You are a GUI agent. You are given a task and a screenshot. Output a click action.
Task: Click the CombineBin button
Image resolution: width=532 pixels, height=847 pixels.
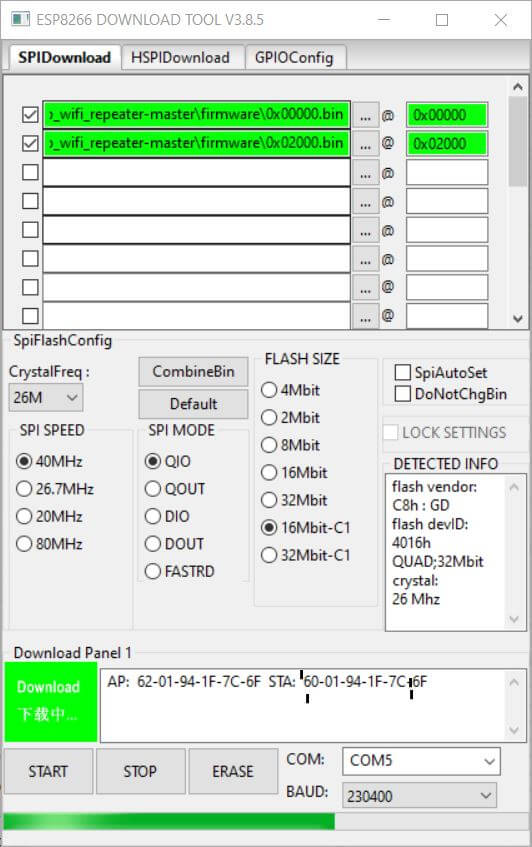tap(193, 372)
